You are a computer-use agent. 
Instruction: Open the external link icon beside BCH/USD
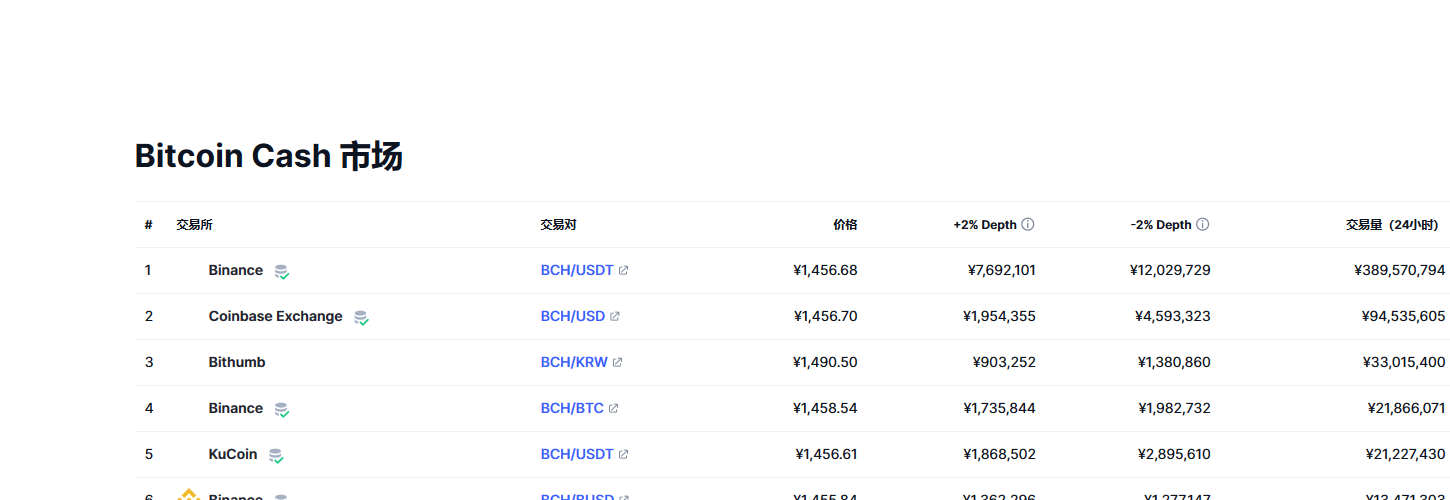[615, 317]
